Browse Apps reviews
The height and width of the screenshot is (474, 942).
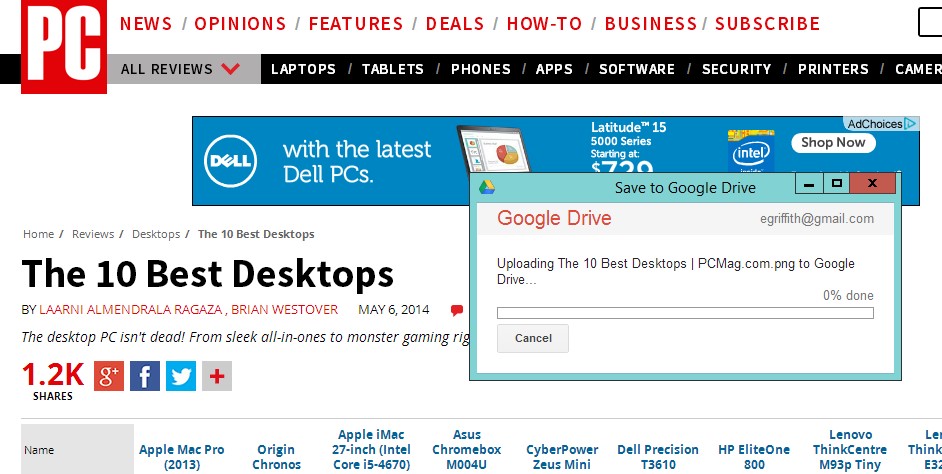pyautogui.click(x=554, y=69)
